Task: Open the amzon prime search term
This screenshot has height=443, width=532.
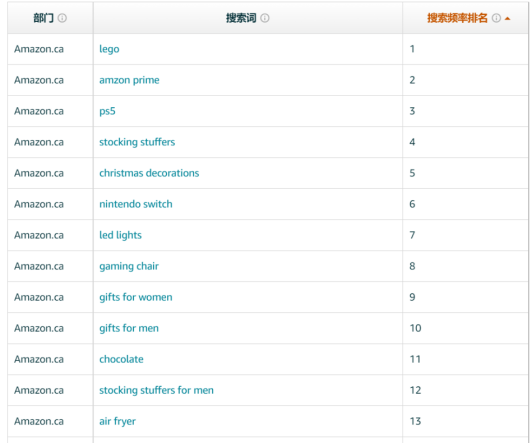Action: pyautogui.click(x=129, y=80)
